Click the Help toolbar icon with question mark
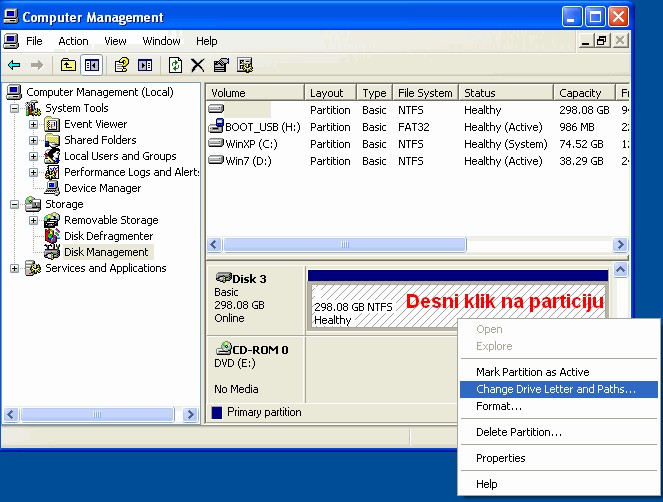This screenshot has height=502, width=663. pos(121,65)
